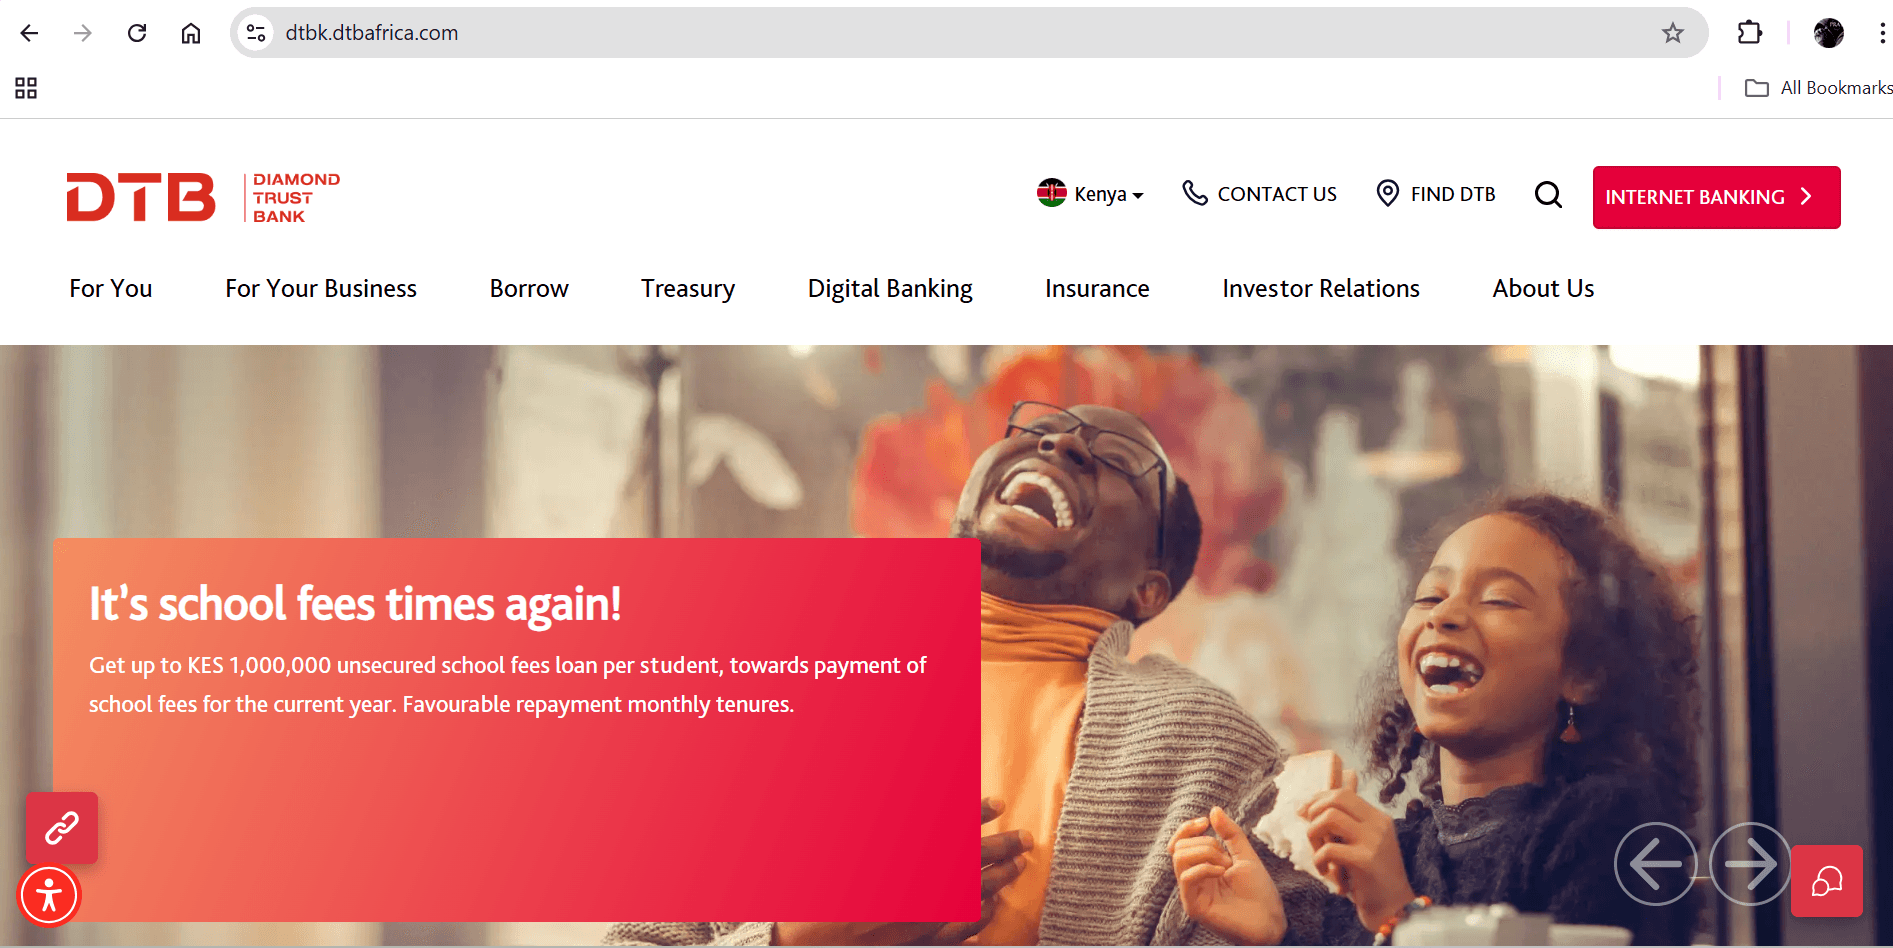Open the accessibility options icon
This screenshot has height=948, width=1893.
click(48, 895)
